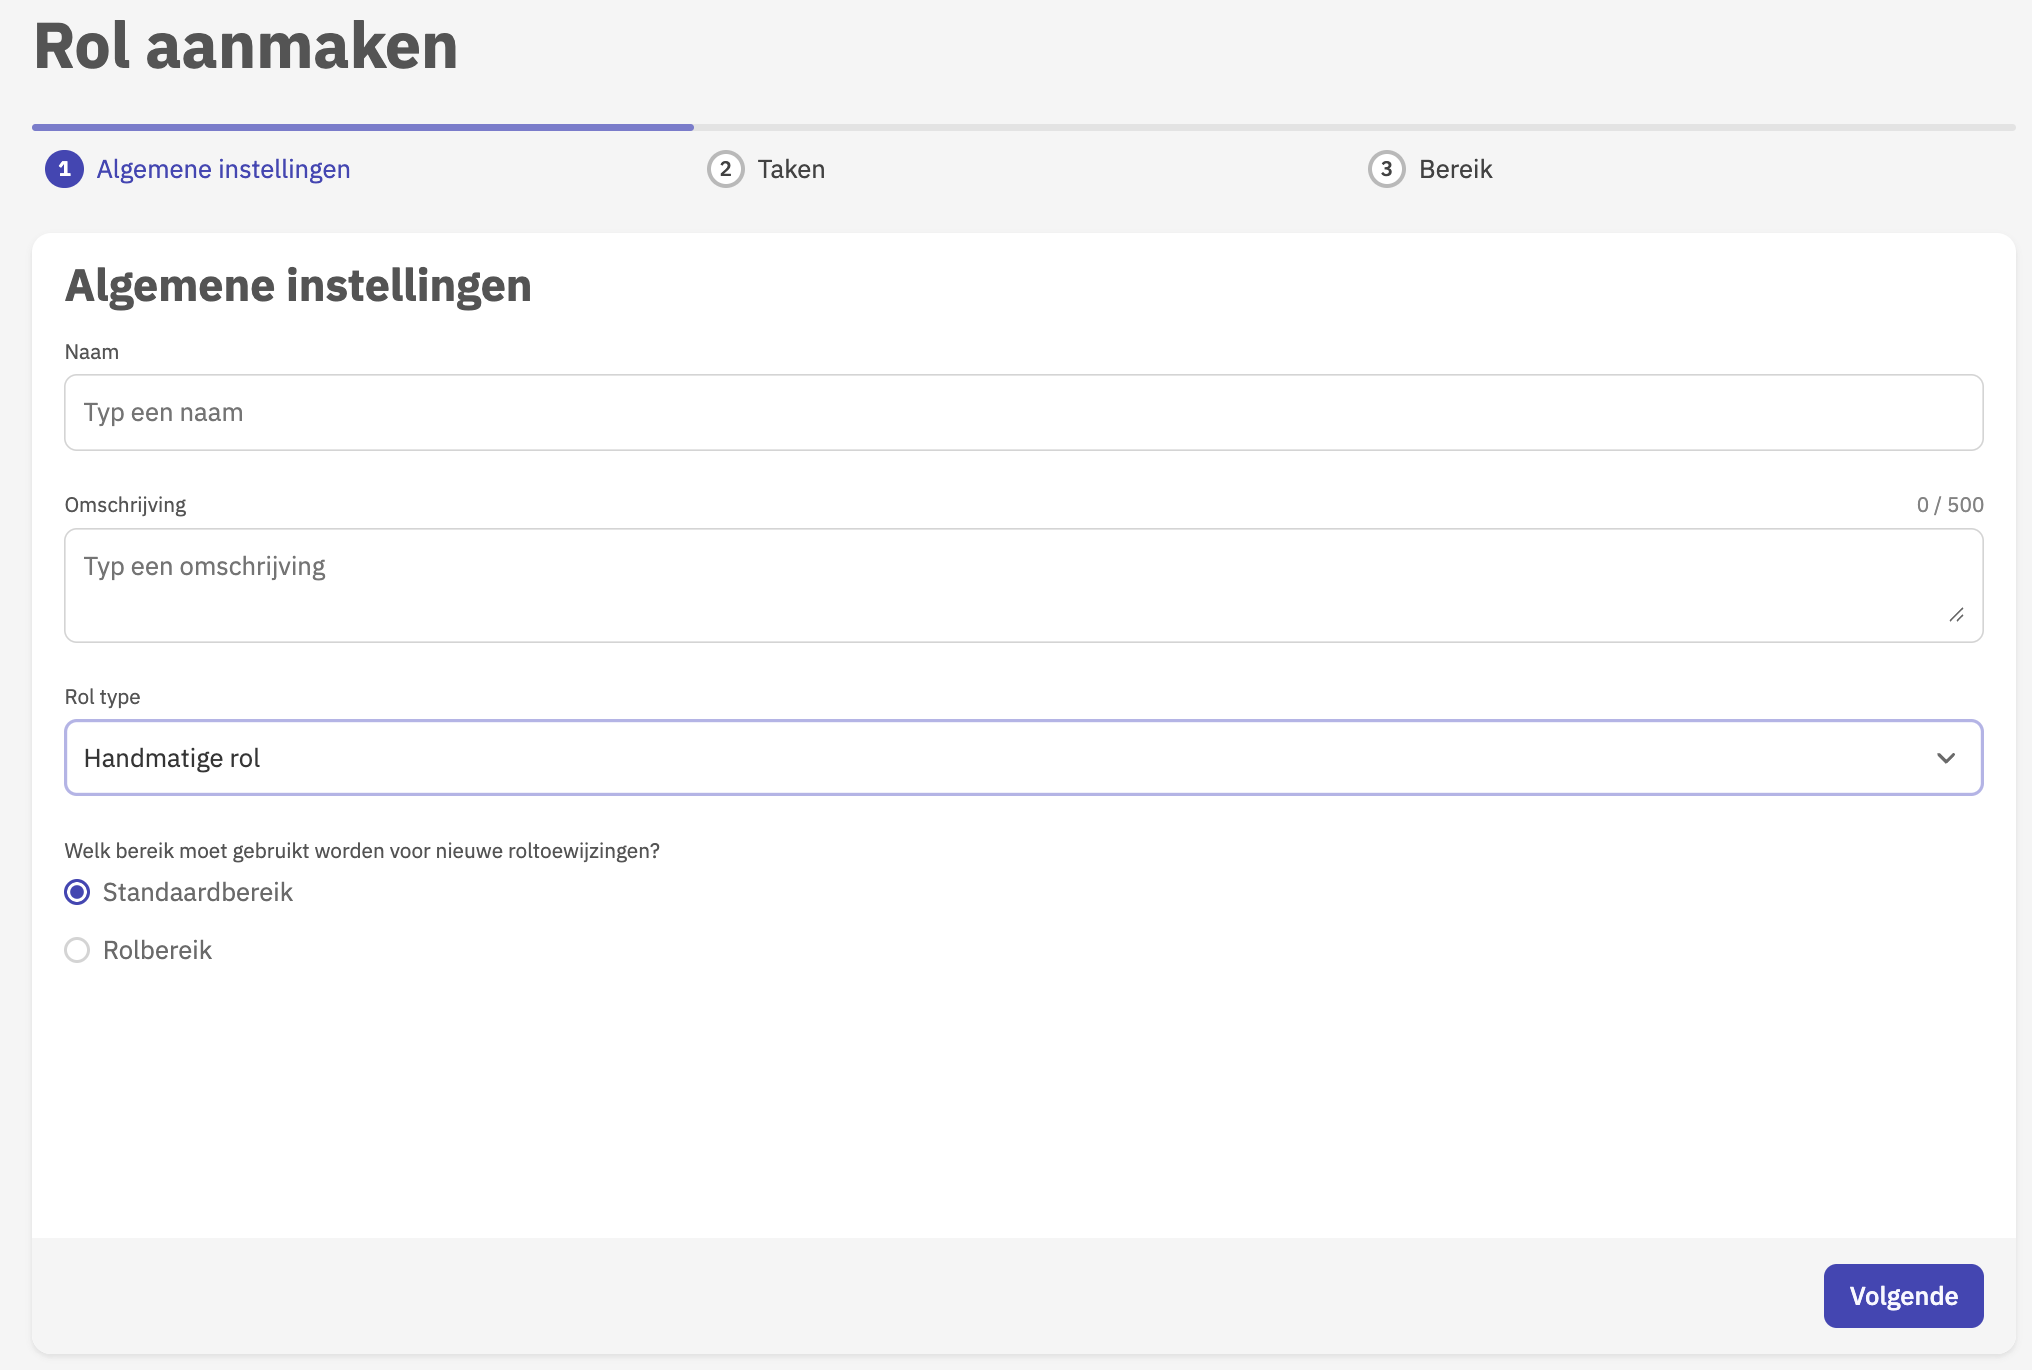Go to the Taken step

tap(790, 169)
